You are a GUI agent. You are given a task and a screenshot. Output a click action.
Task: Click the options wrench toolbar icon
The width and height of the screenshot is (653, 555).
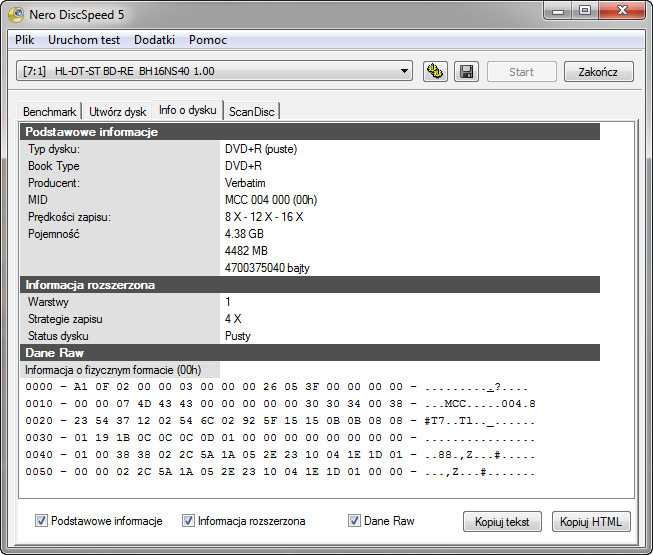[x=435, y=72]
